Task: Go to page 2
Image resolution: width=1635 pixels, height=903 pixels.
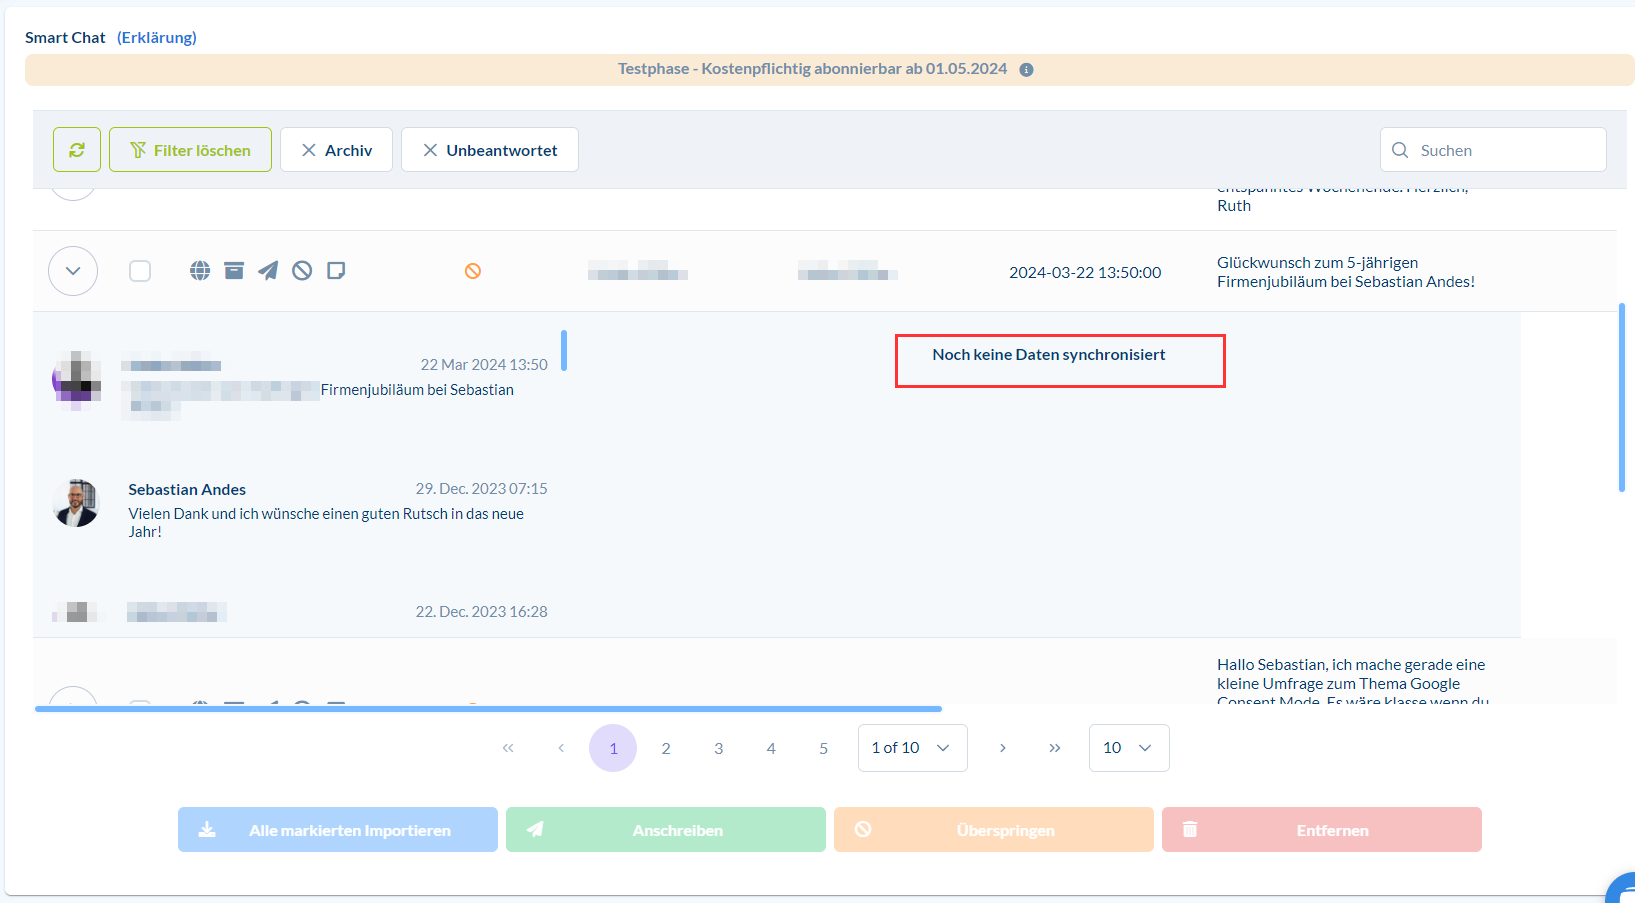Action: pyautogui.click(x=666, y=748)
